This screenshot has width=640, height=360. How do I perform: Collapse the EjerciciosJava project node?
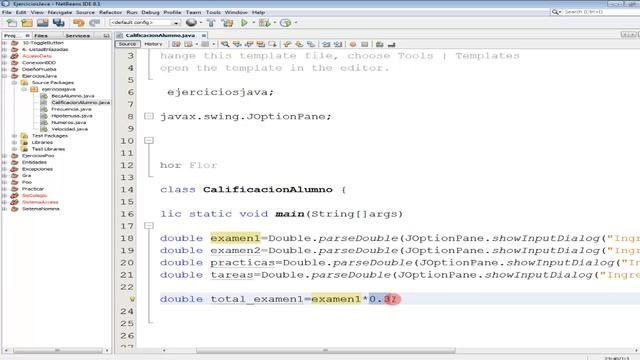coord(5,76)
